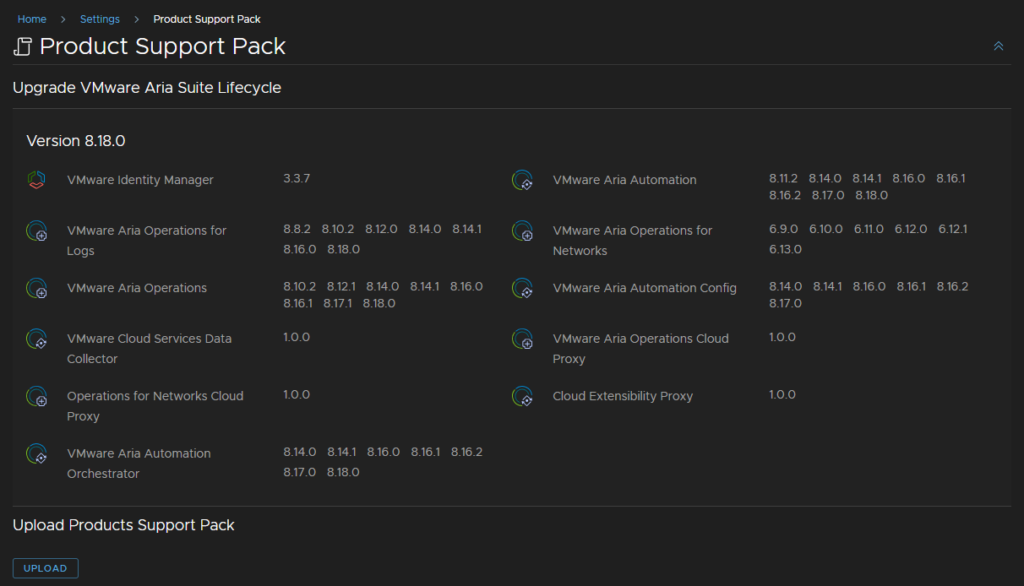Click the 'VMware Identity Manager' label
Image resolution: width=1024 pixels, height=586 pixels.
[140, 180]
